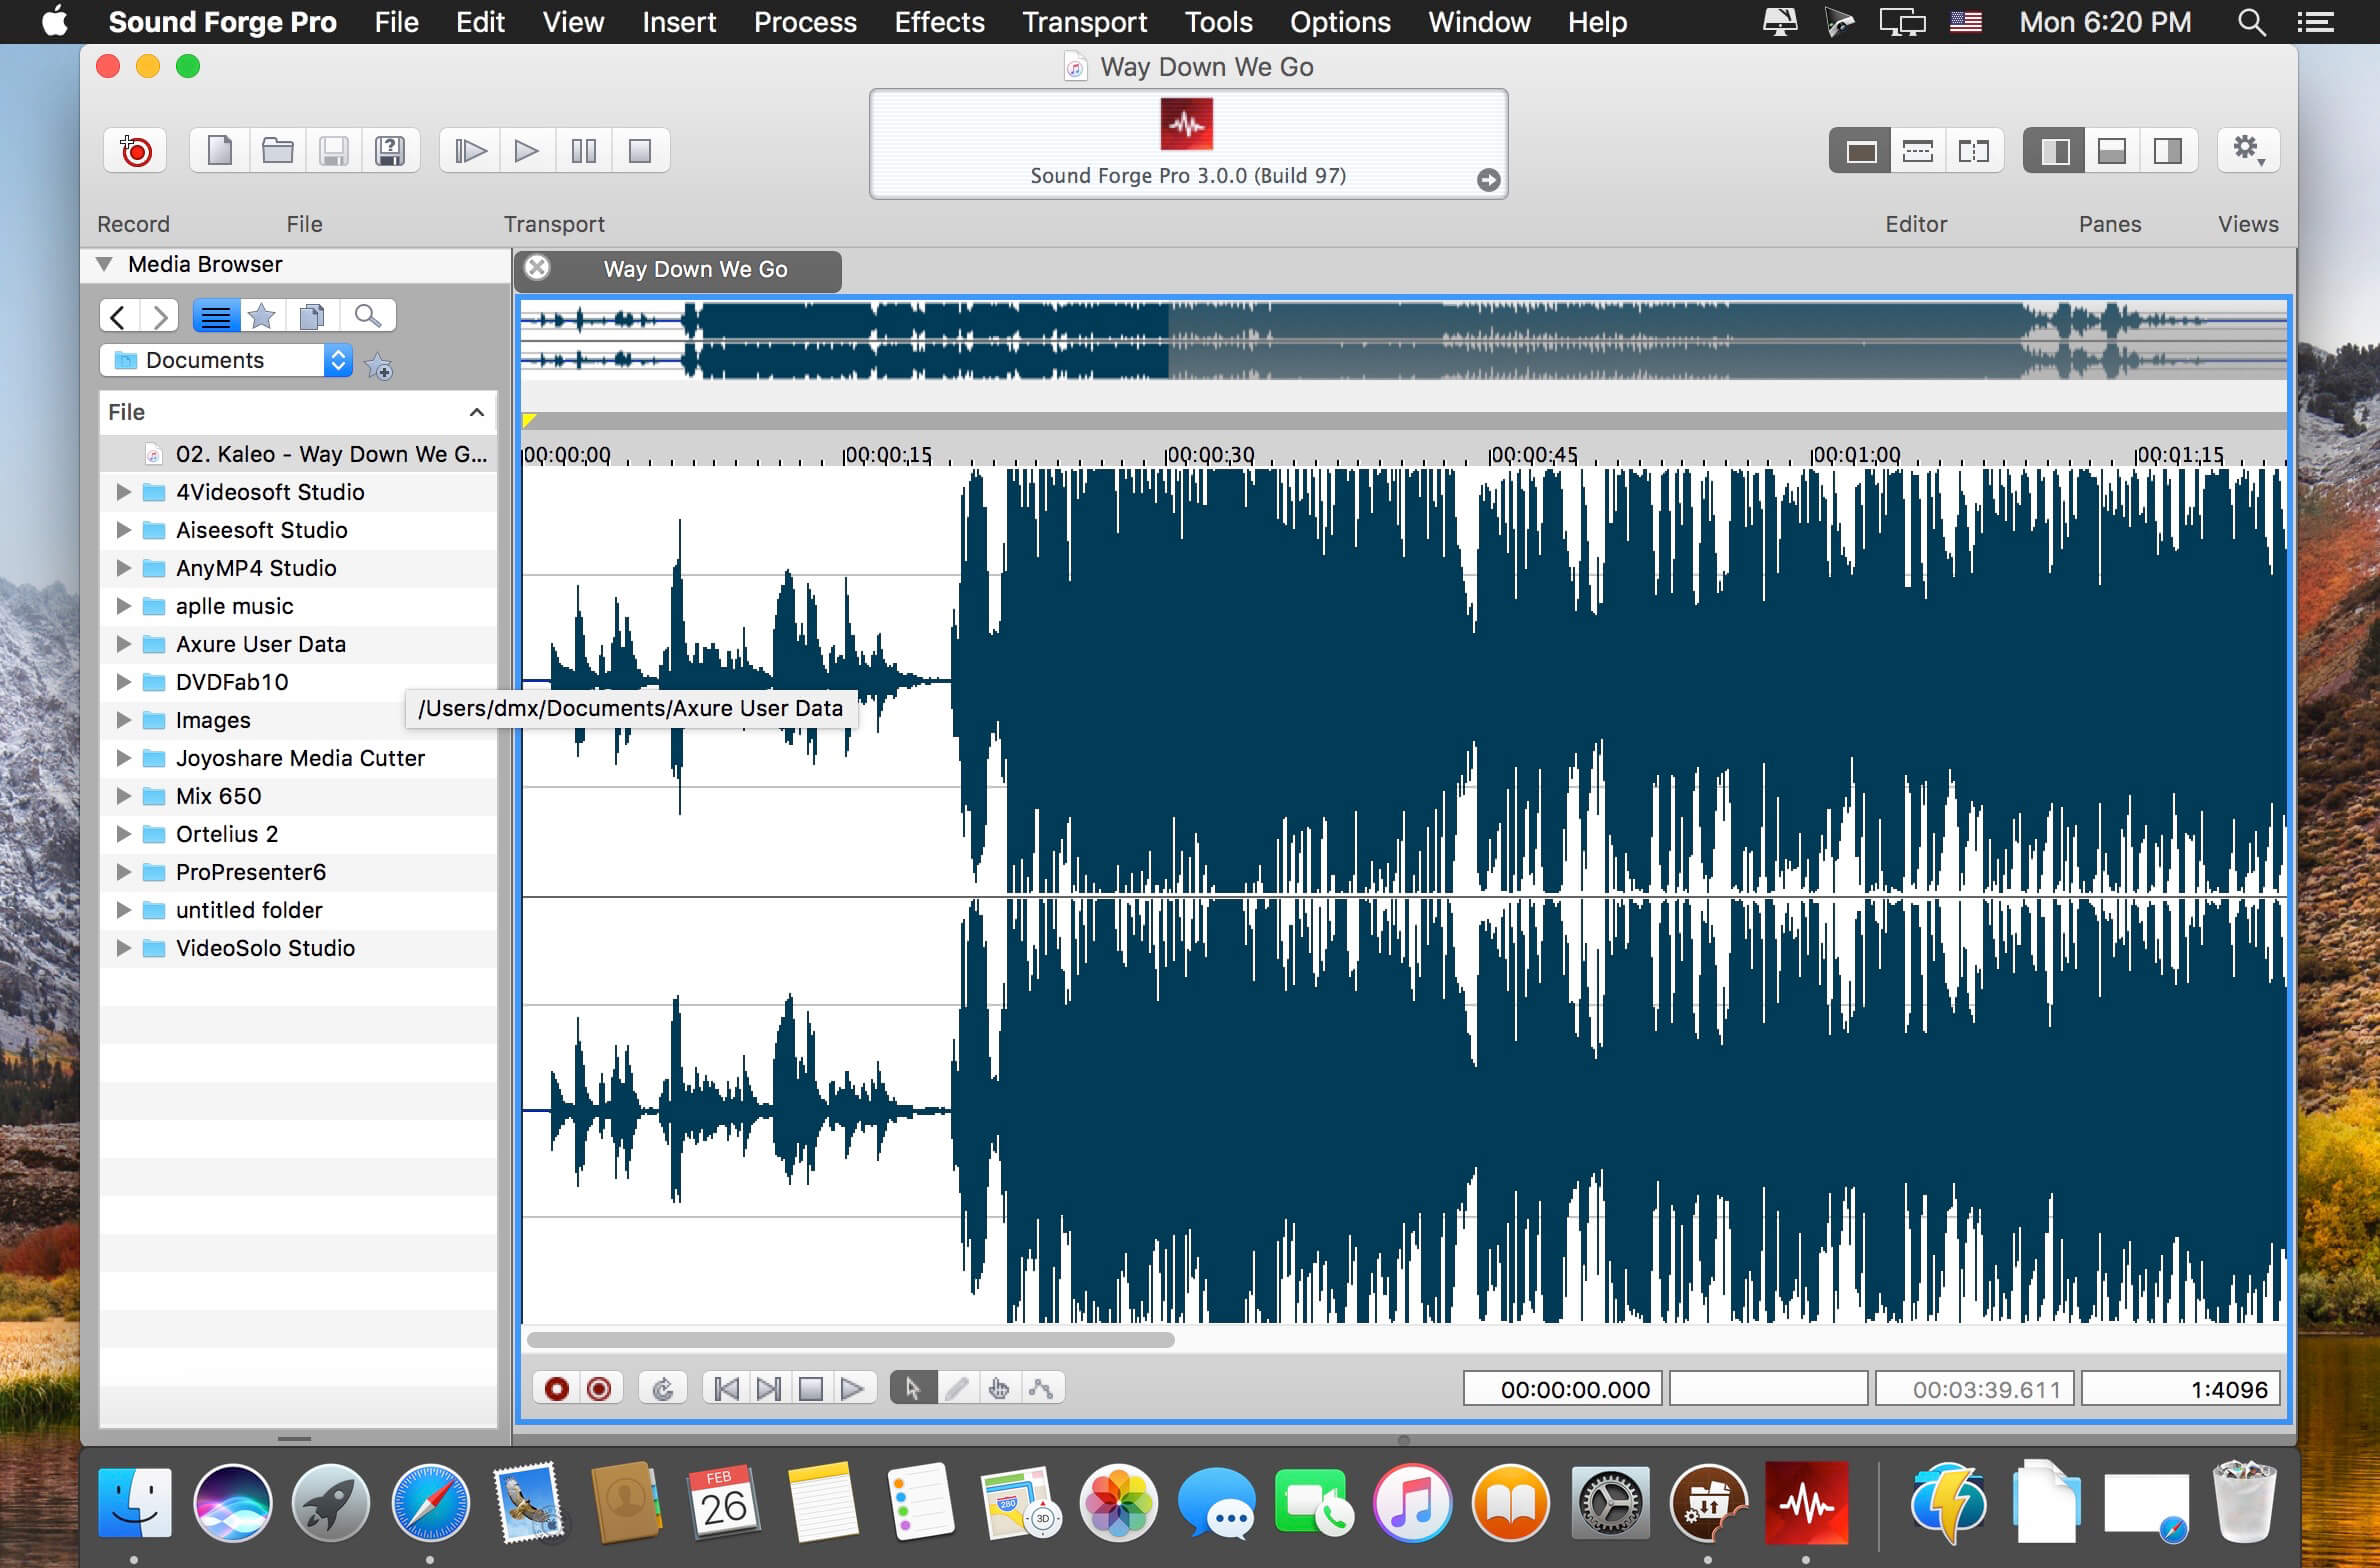Click the Save As disk icon
This screenshot has height=1568, width=2380.
pyautogui.click(x=390, y=151)
